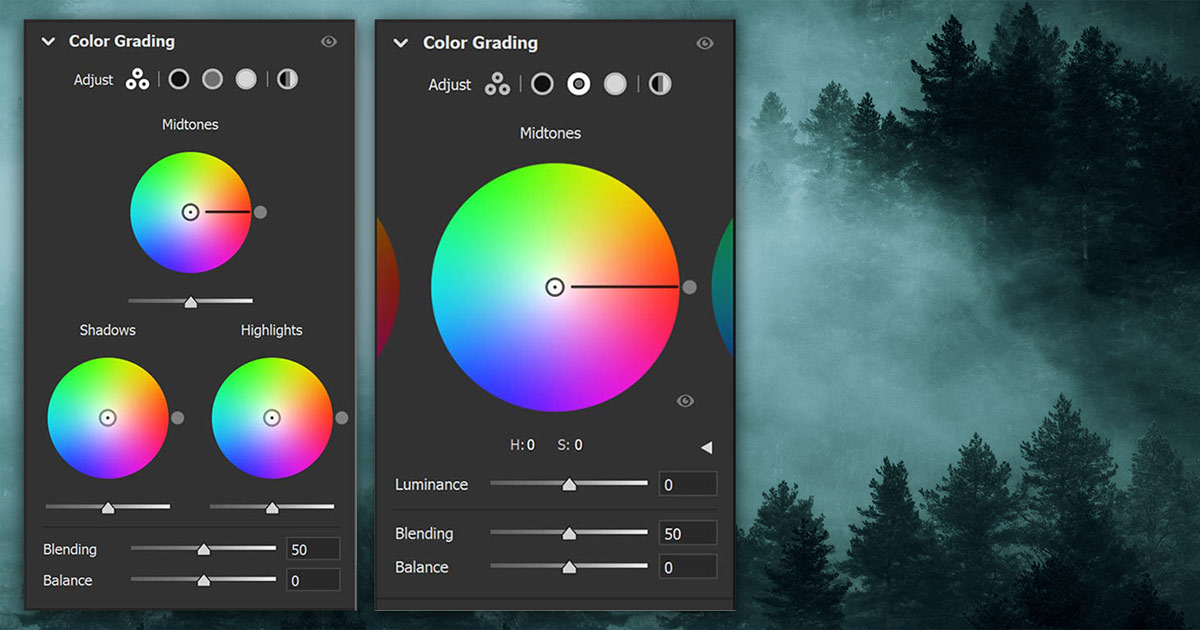
Task: Click the hue dot beside large Midtones wheel
Action: click(689, 287)
